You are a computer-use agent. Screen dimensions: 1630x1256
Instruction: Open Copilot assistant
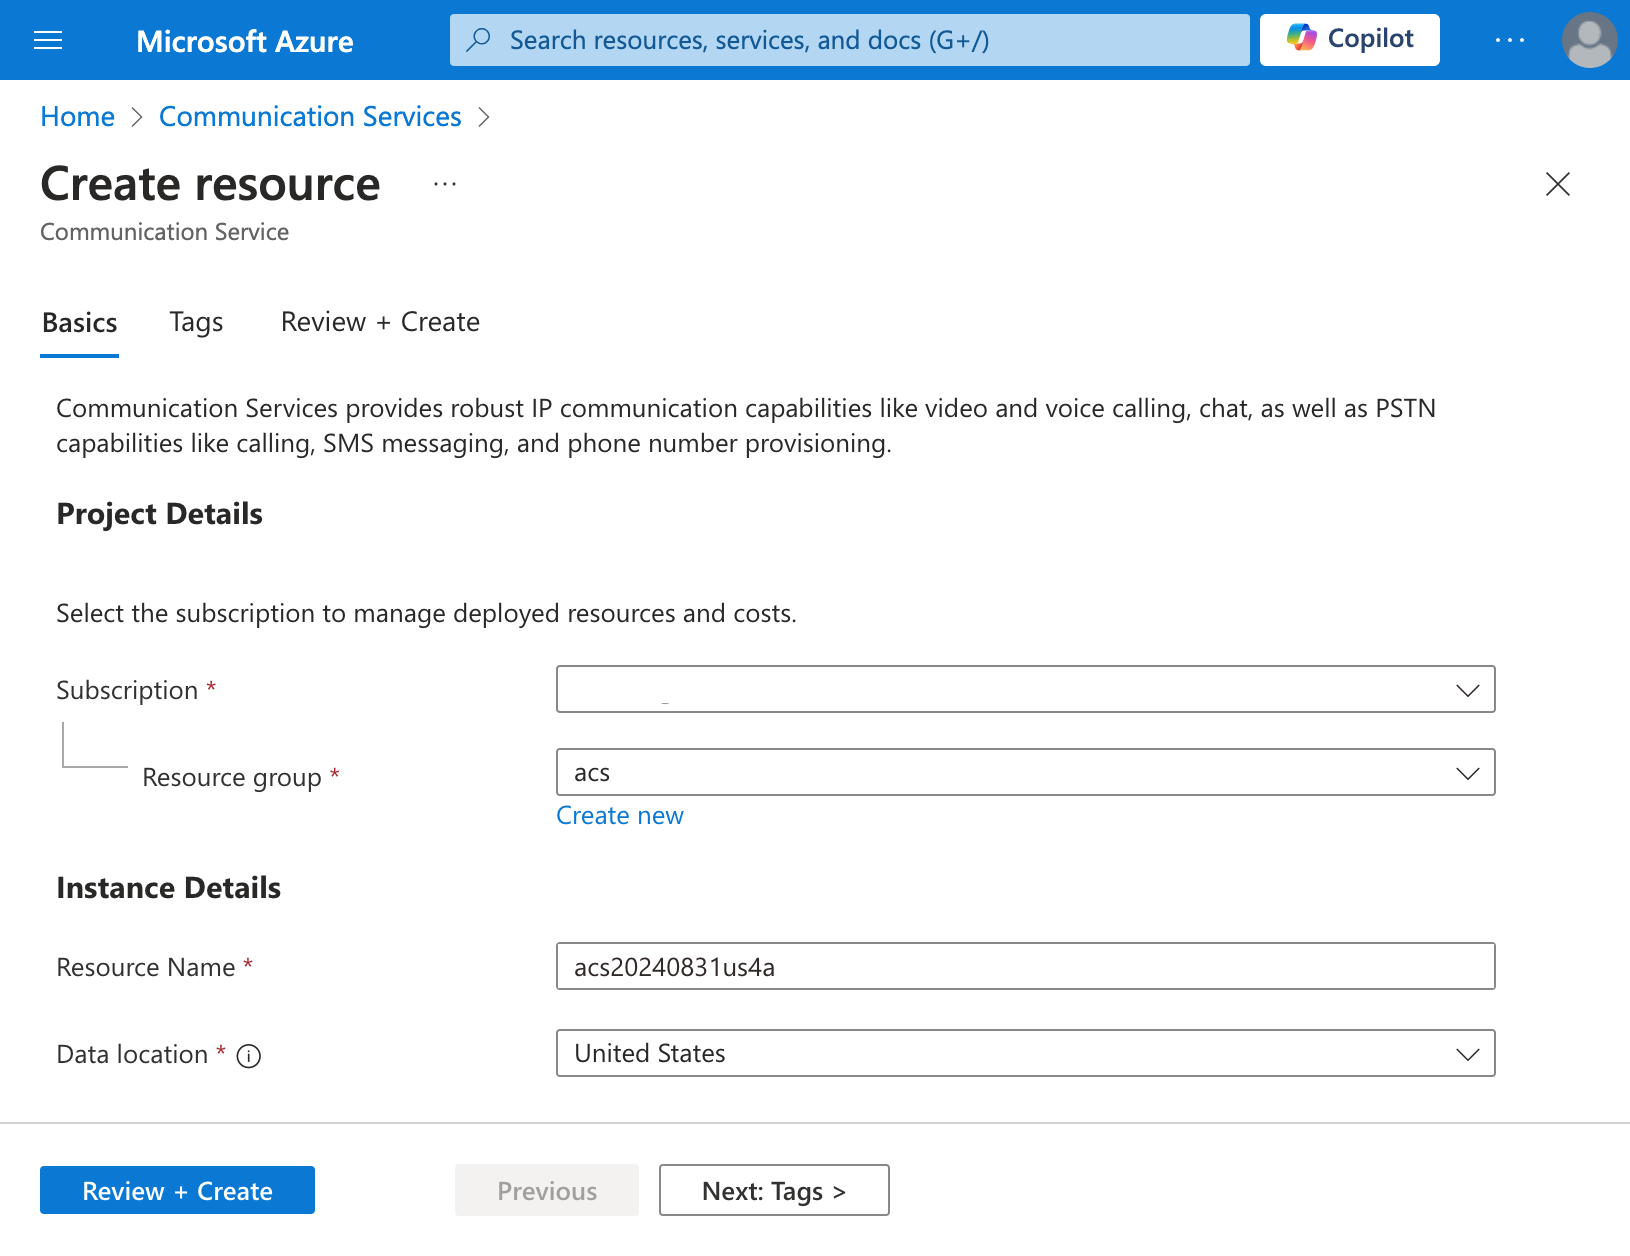click(x=1349, y=40)
